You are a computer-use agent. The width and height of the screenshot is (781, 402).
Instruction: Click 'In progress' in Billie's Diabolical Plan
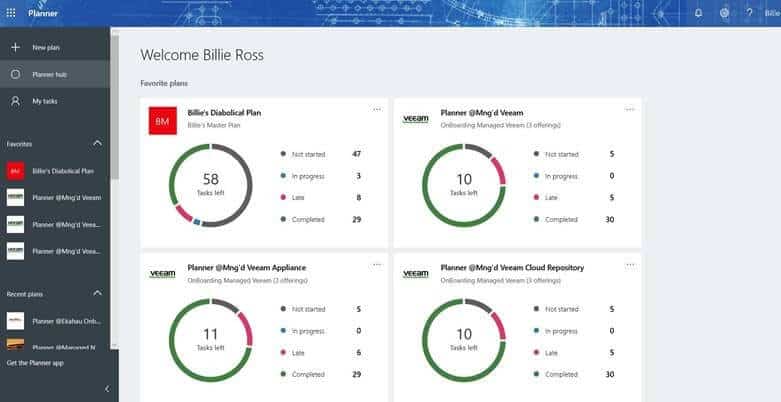click(308, 176)
